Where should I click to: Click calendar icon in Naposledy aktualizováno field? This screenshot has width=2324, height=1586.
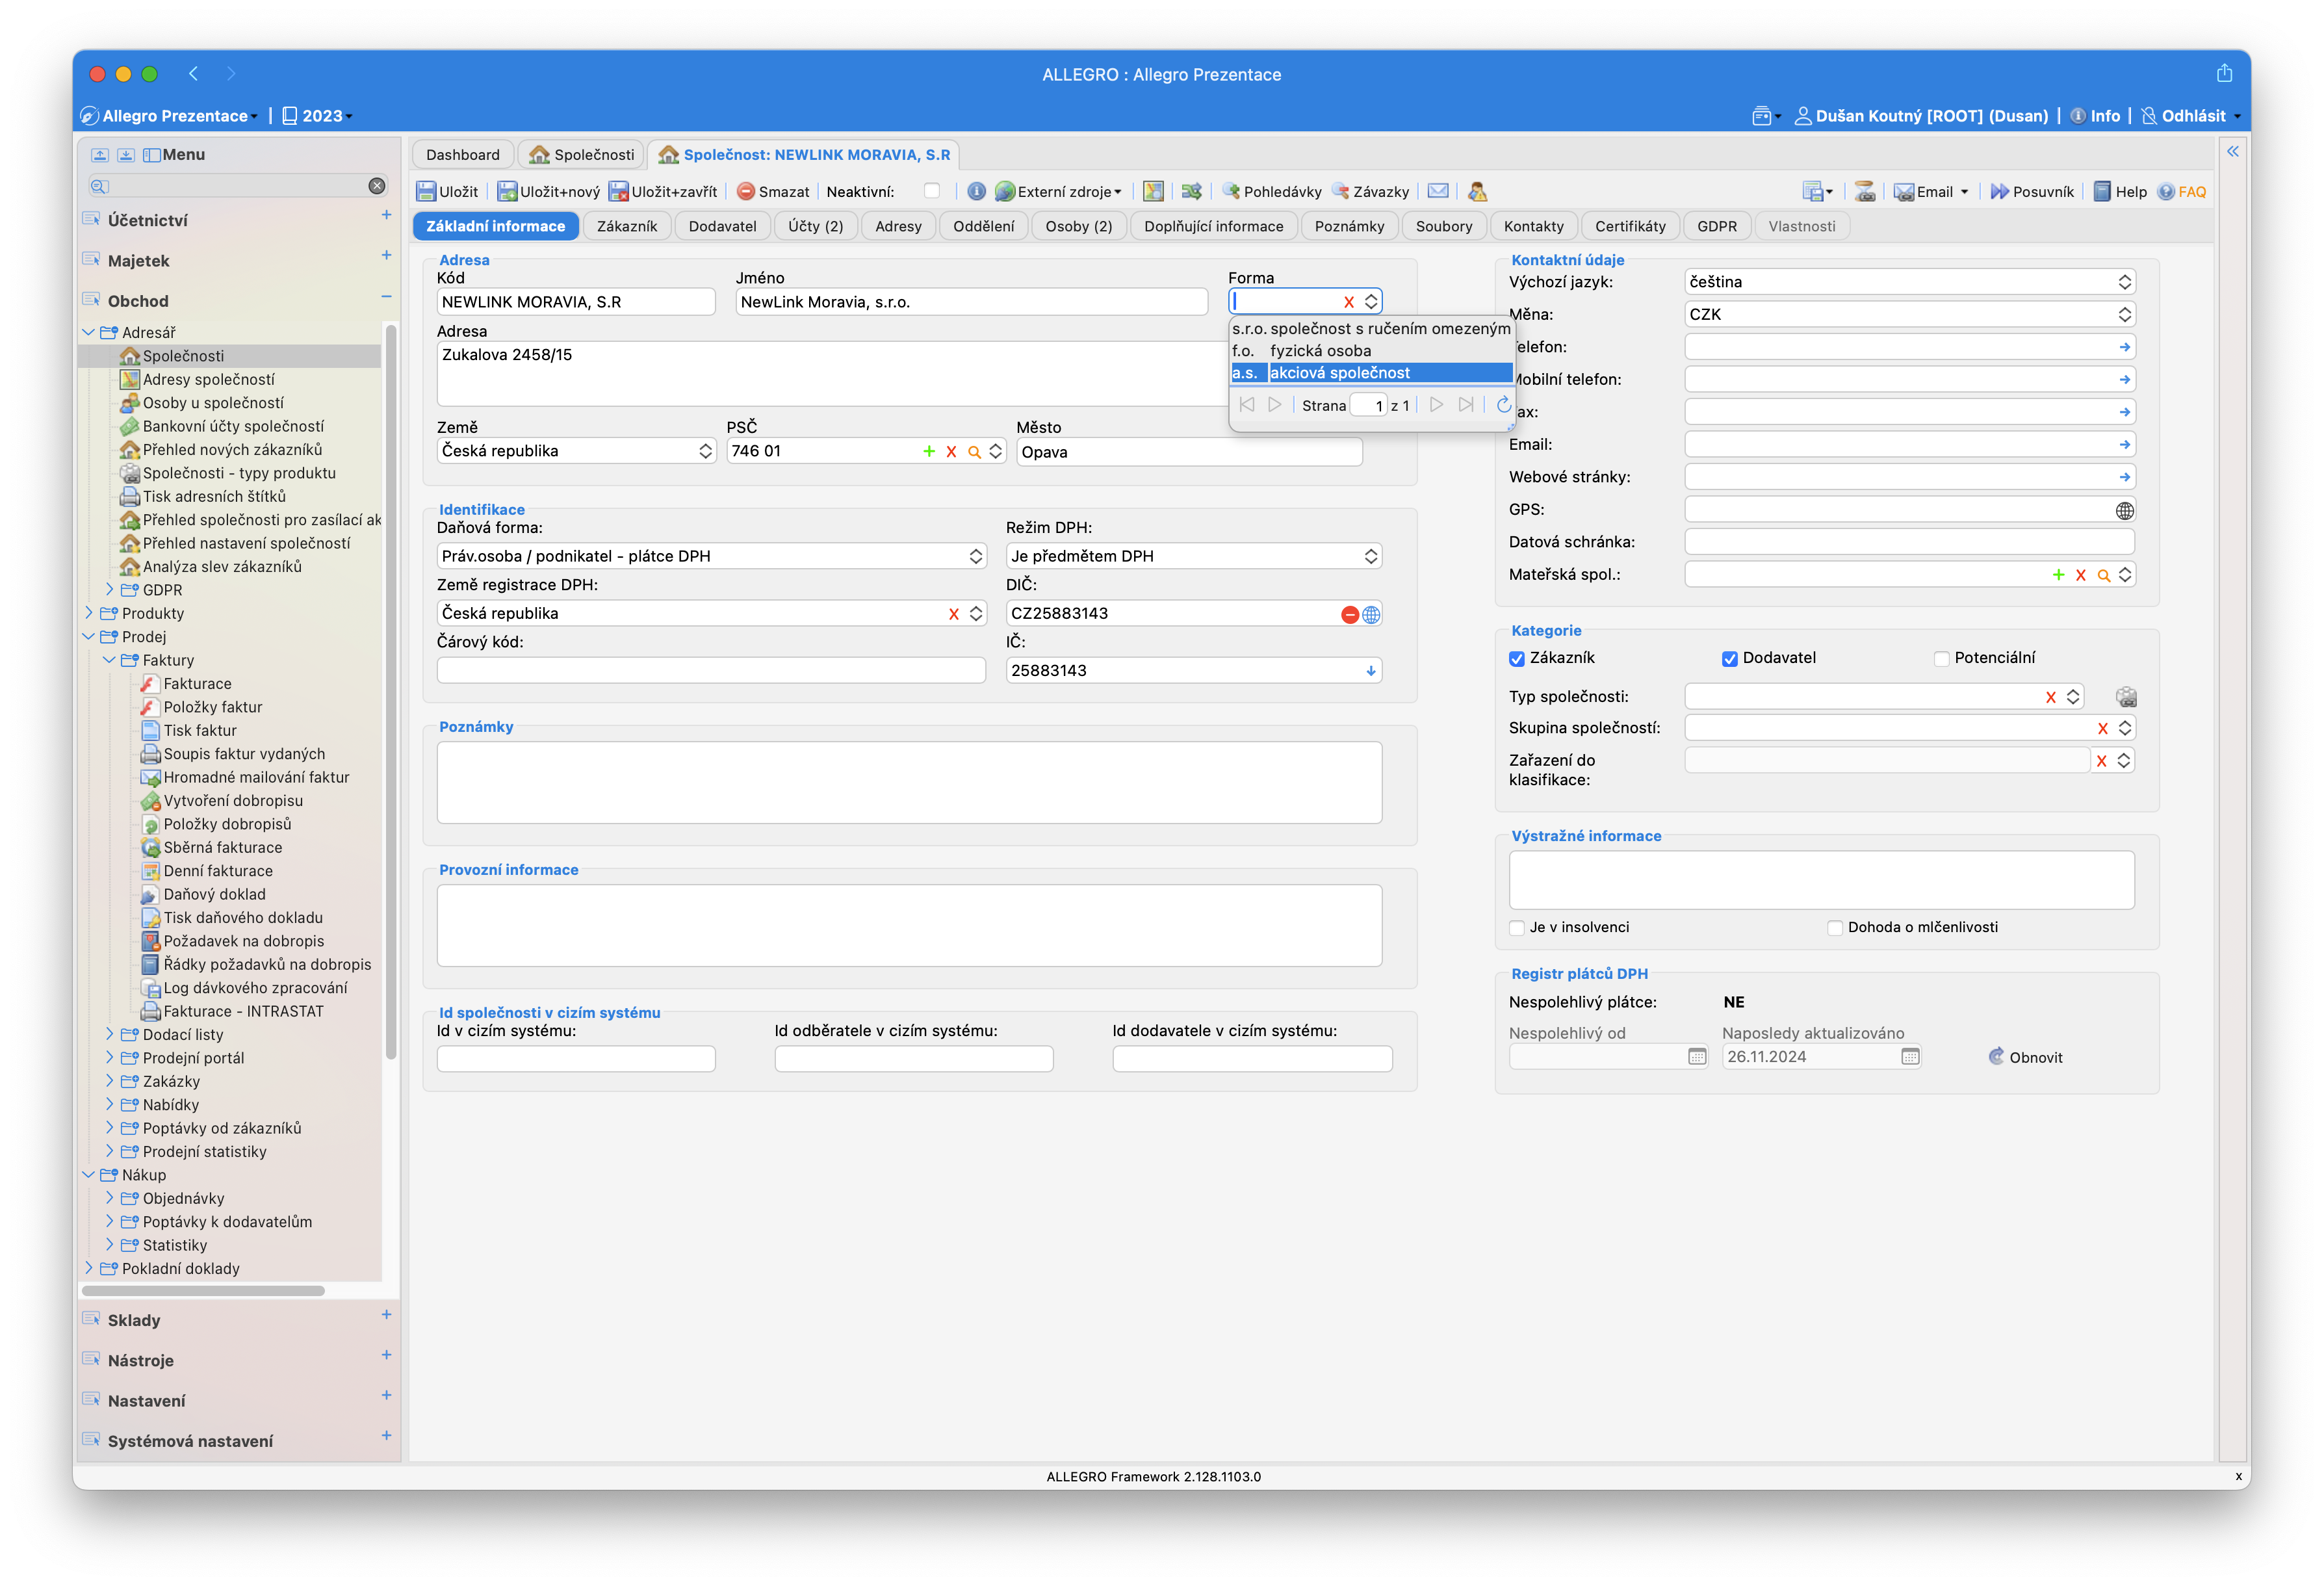tap(1910, 1056)
